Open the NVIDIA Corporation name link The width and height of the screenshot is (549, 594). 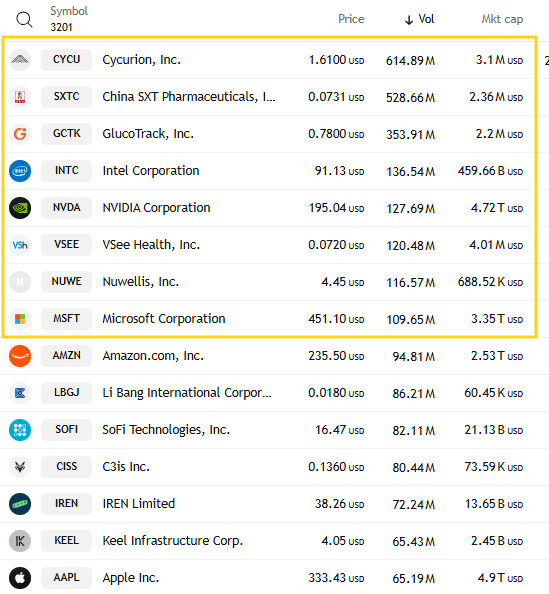[x=156, y=208]
